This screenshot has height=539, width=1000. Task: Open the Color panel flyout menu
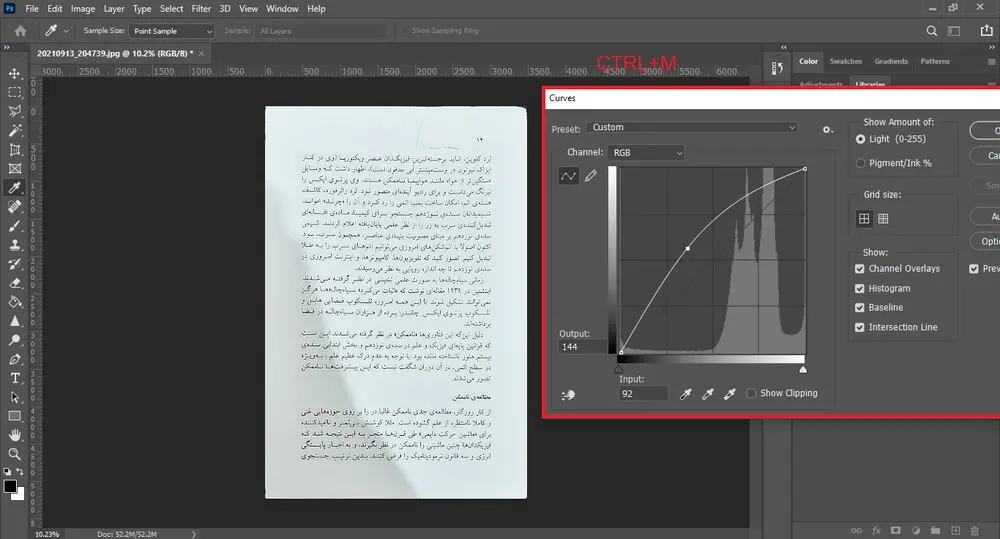click(x=992, y=62)
